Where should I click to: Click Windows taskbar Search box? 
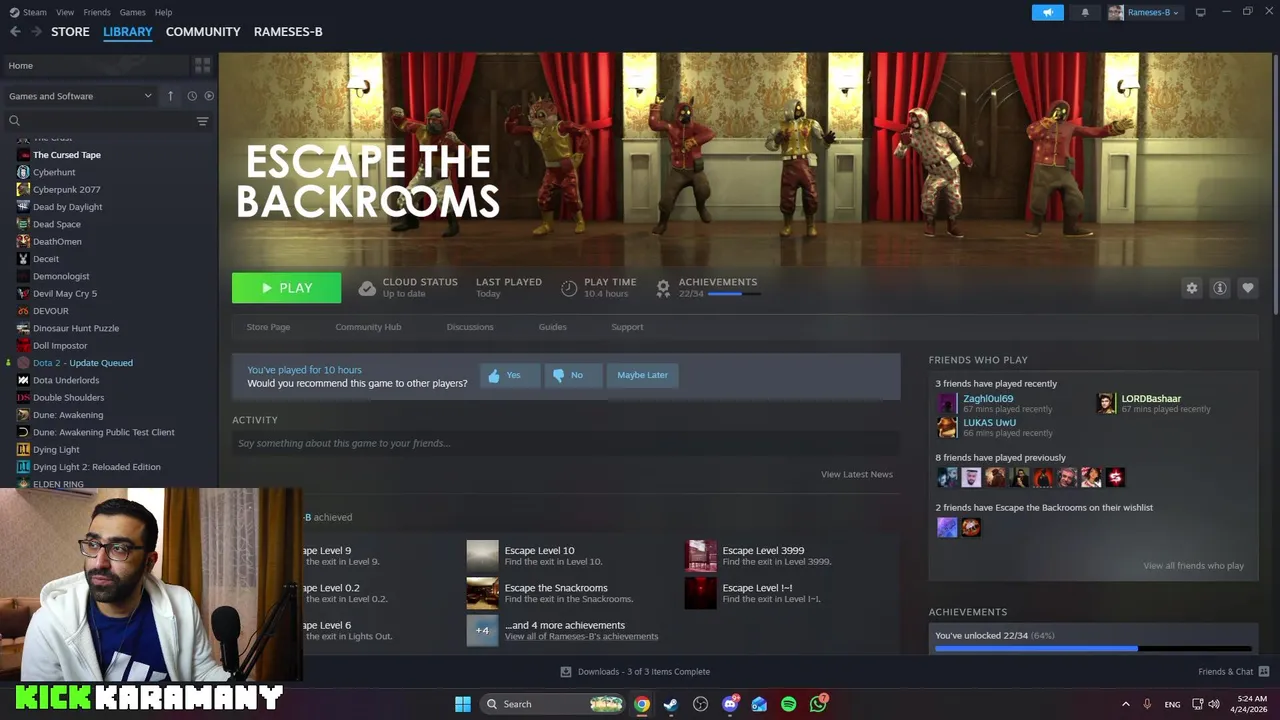553,704
